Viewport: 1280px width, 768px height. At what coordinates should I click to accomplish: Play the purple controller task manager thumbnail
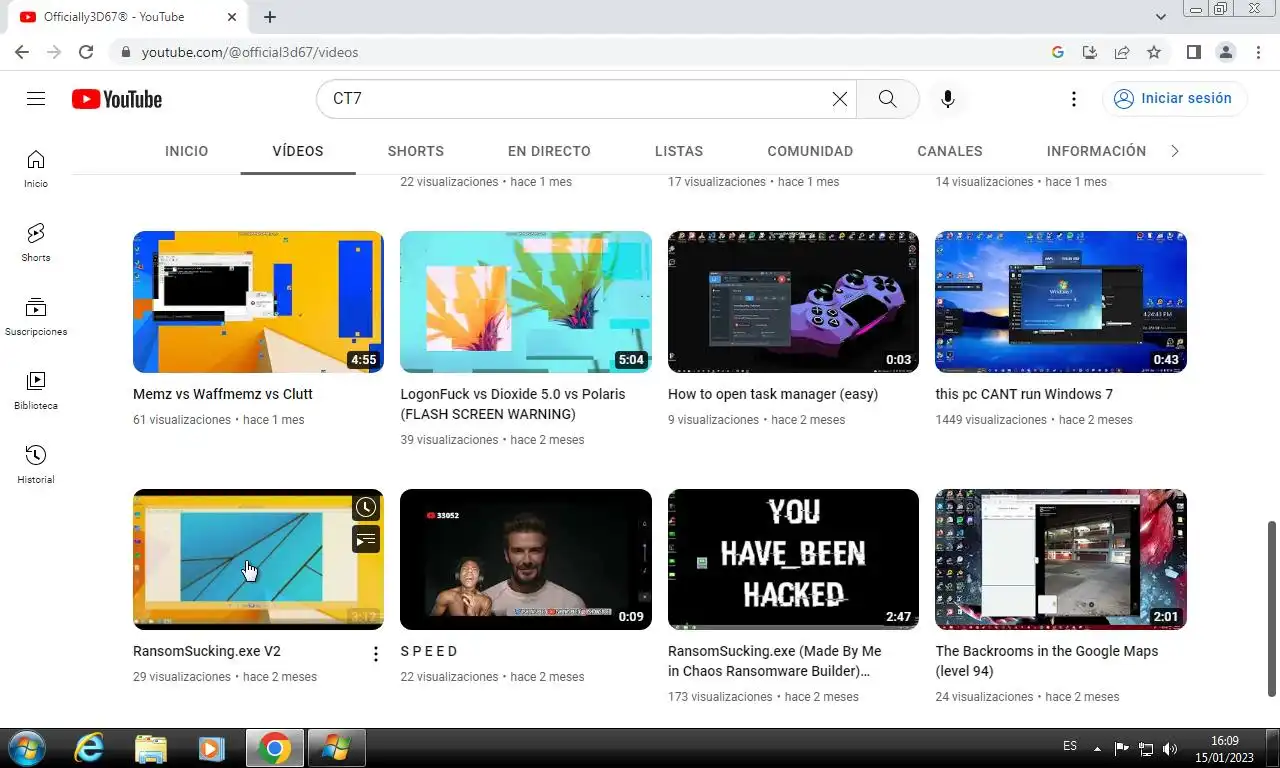793,302
